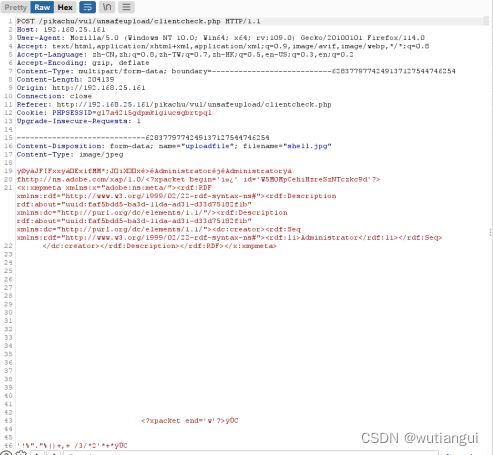
Task: Click the Accept: text/html header line
Action: coord(223,46)
